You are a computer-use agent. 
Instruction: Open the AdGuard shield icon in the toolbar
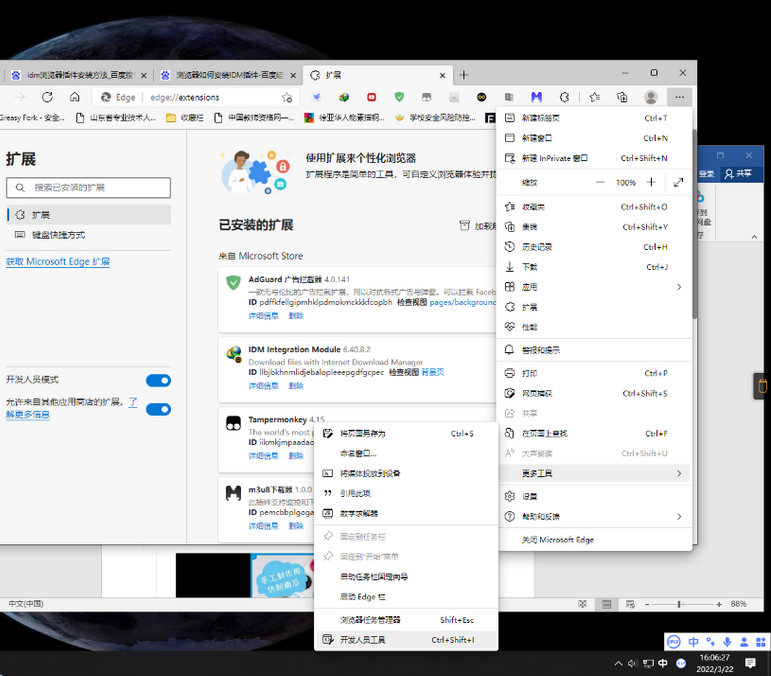pyautogui.click(x=399, y=97)
